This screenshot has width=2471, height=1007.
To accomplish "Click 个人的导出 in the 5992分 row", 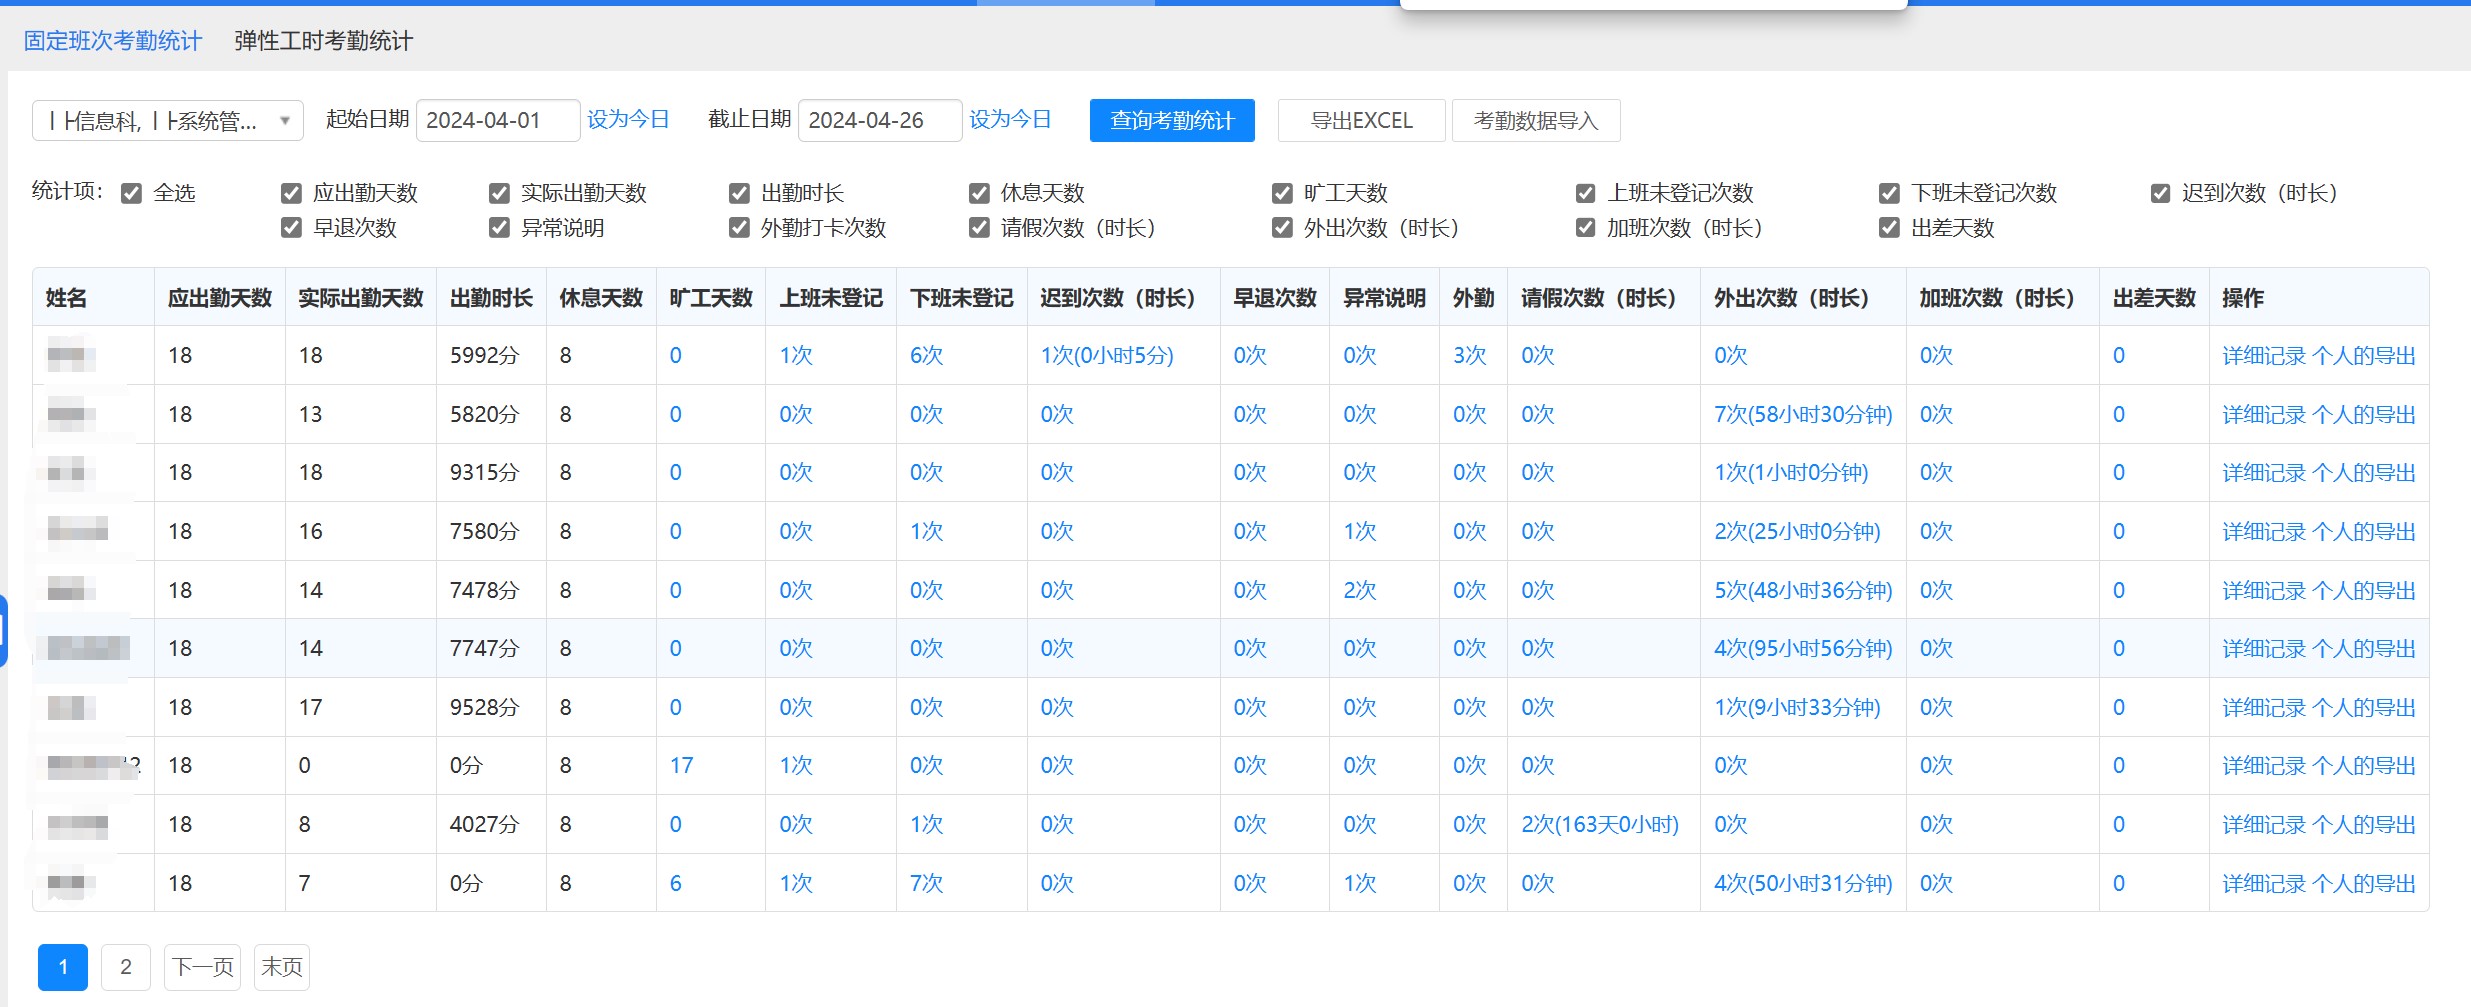I will tap(2365, 356).
